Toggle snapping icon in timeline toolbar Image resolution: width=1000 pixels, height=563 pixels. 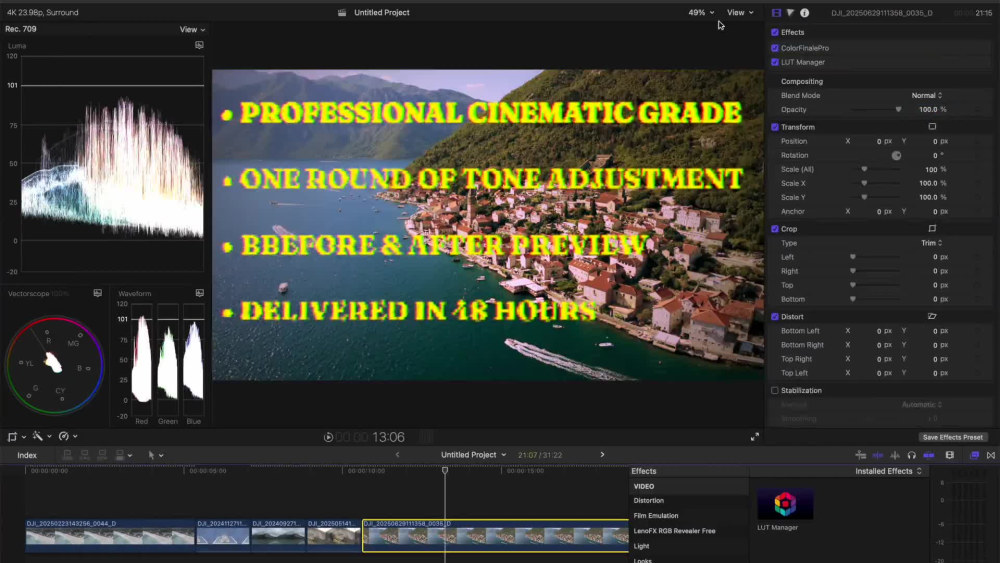coord(929,455)
